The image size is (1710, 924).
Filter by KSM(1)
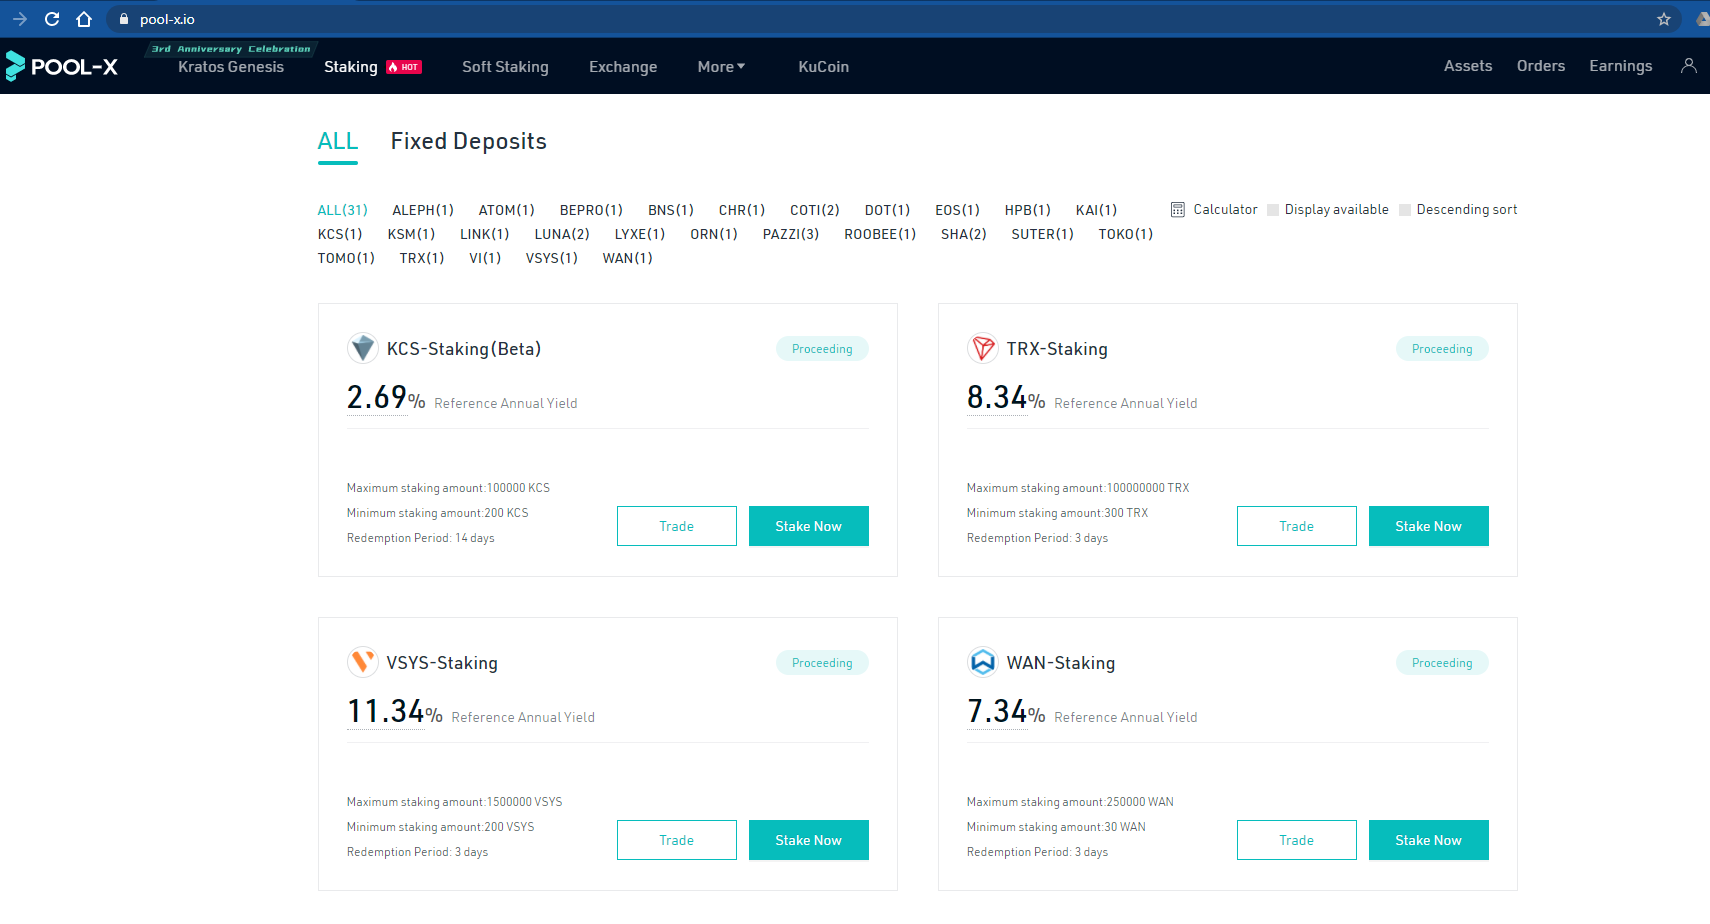click(x=411, y=234)
